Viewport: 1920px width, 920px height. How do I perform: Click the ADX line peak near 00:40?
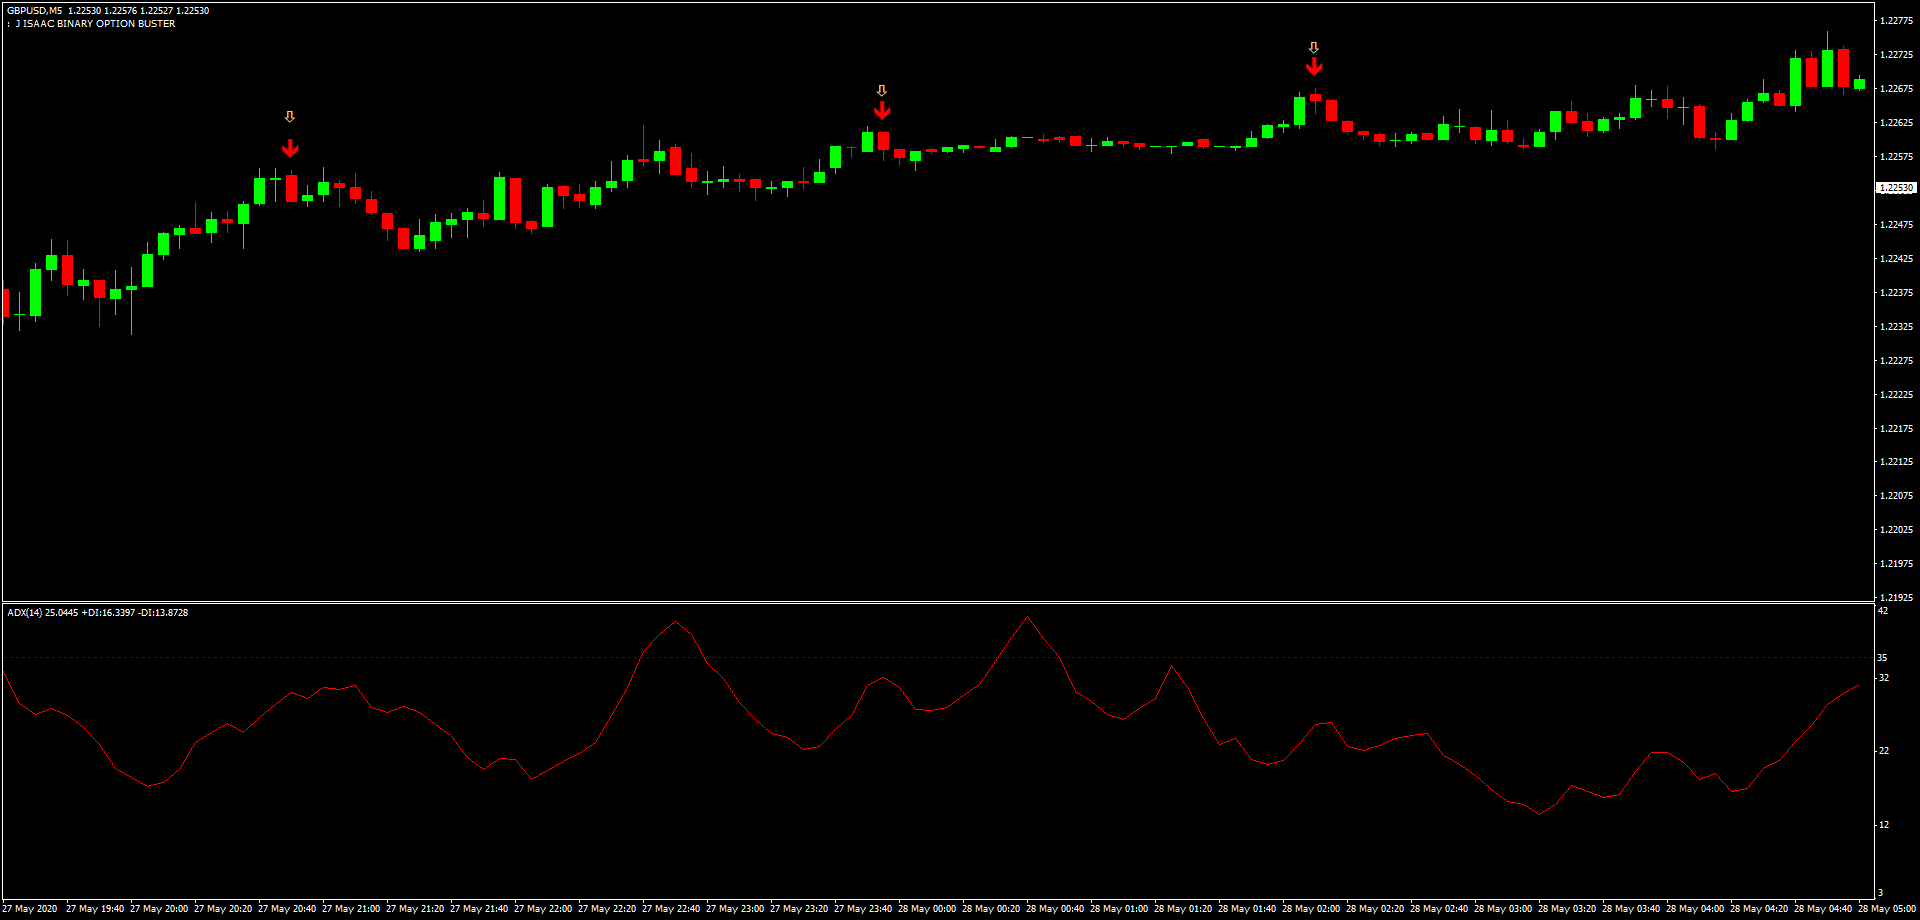pyautogui.click(x=1026, y=618)
